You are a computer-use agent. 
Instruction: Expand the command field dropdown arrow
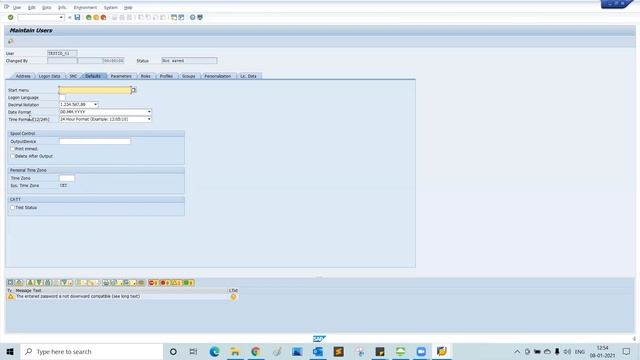[61, 18]
